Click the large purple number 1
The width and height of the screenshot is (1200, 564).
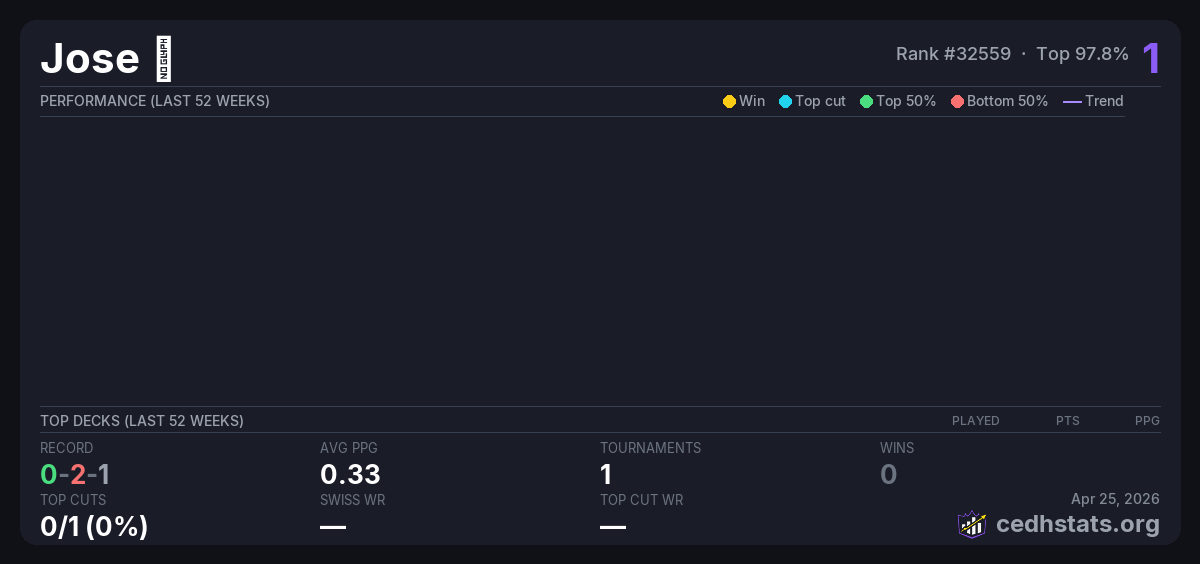1151,58
